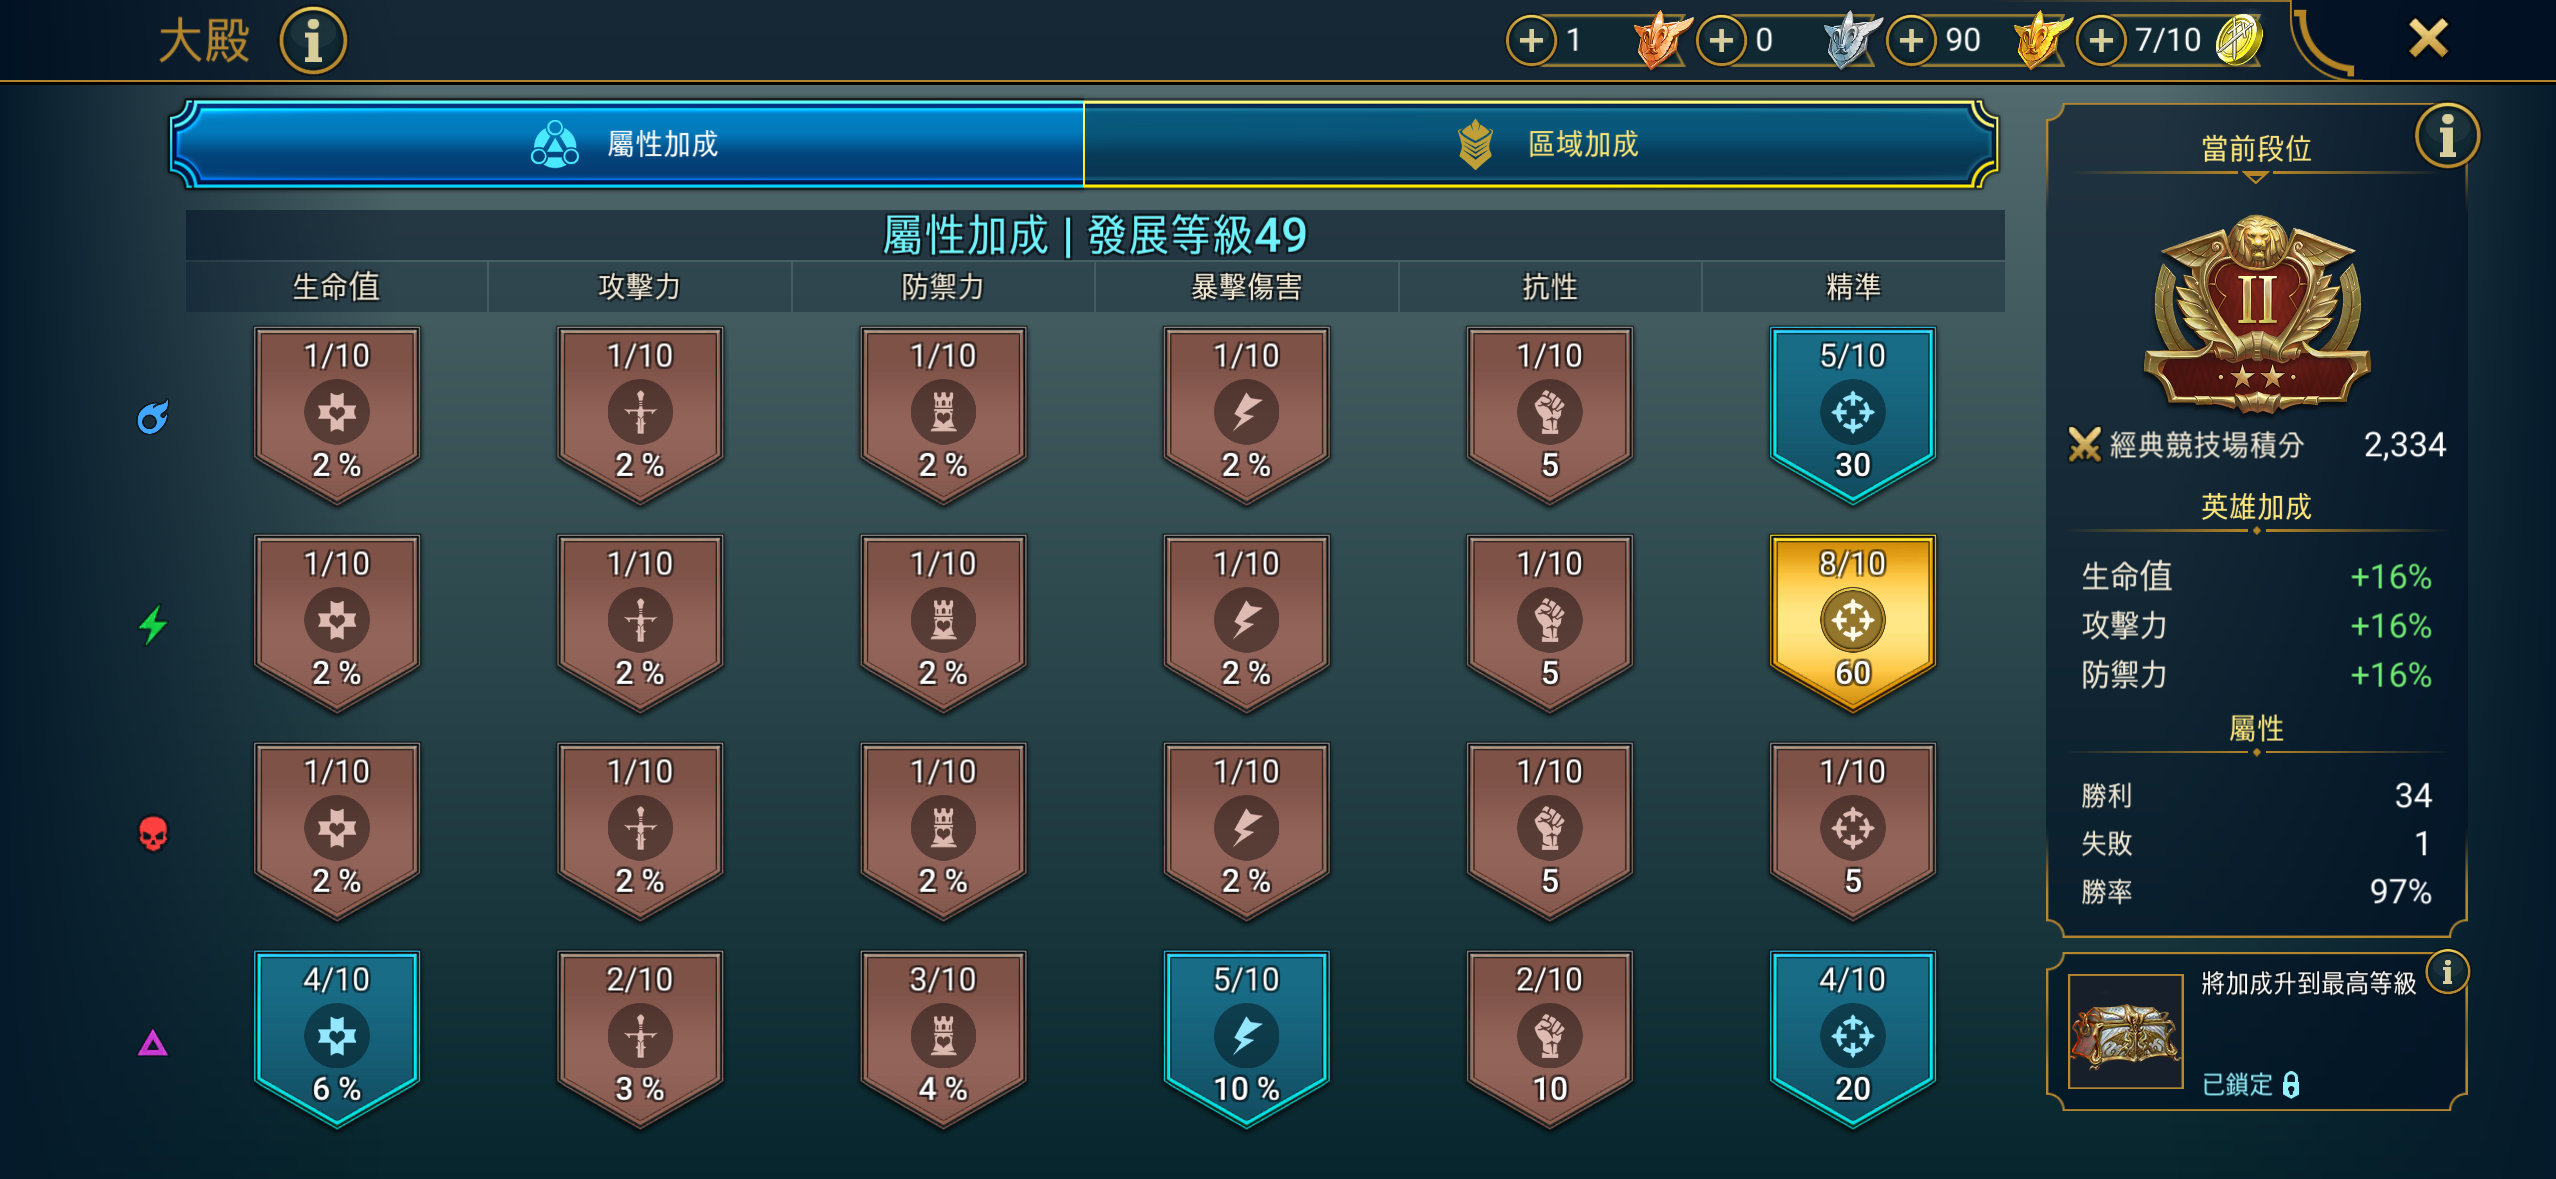Viewport: 2556px width, 1179px height.
Task: Show info for 將加成升到最高等級
Action: click(2447, 971)
